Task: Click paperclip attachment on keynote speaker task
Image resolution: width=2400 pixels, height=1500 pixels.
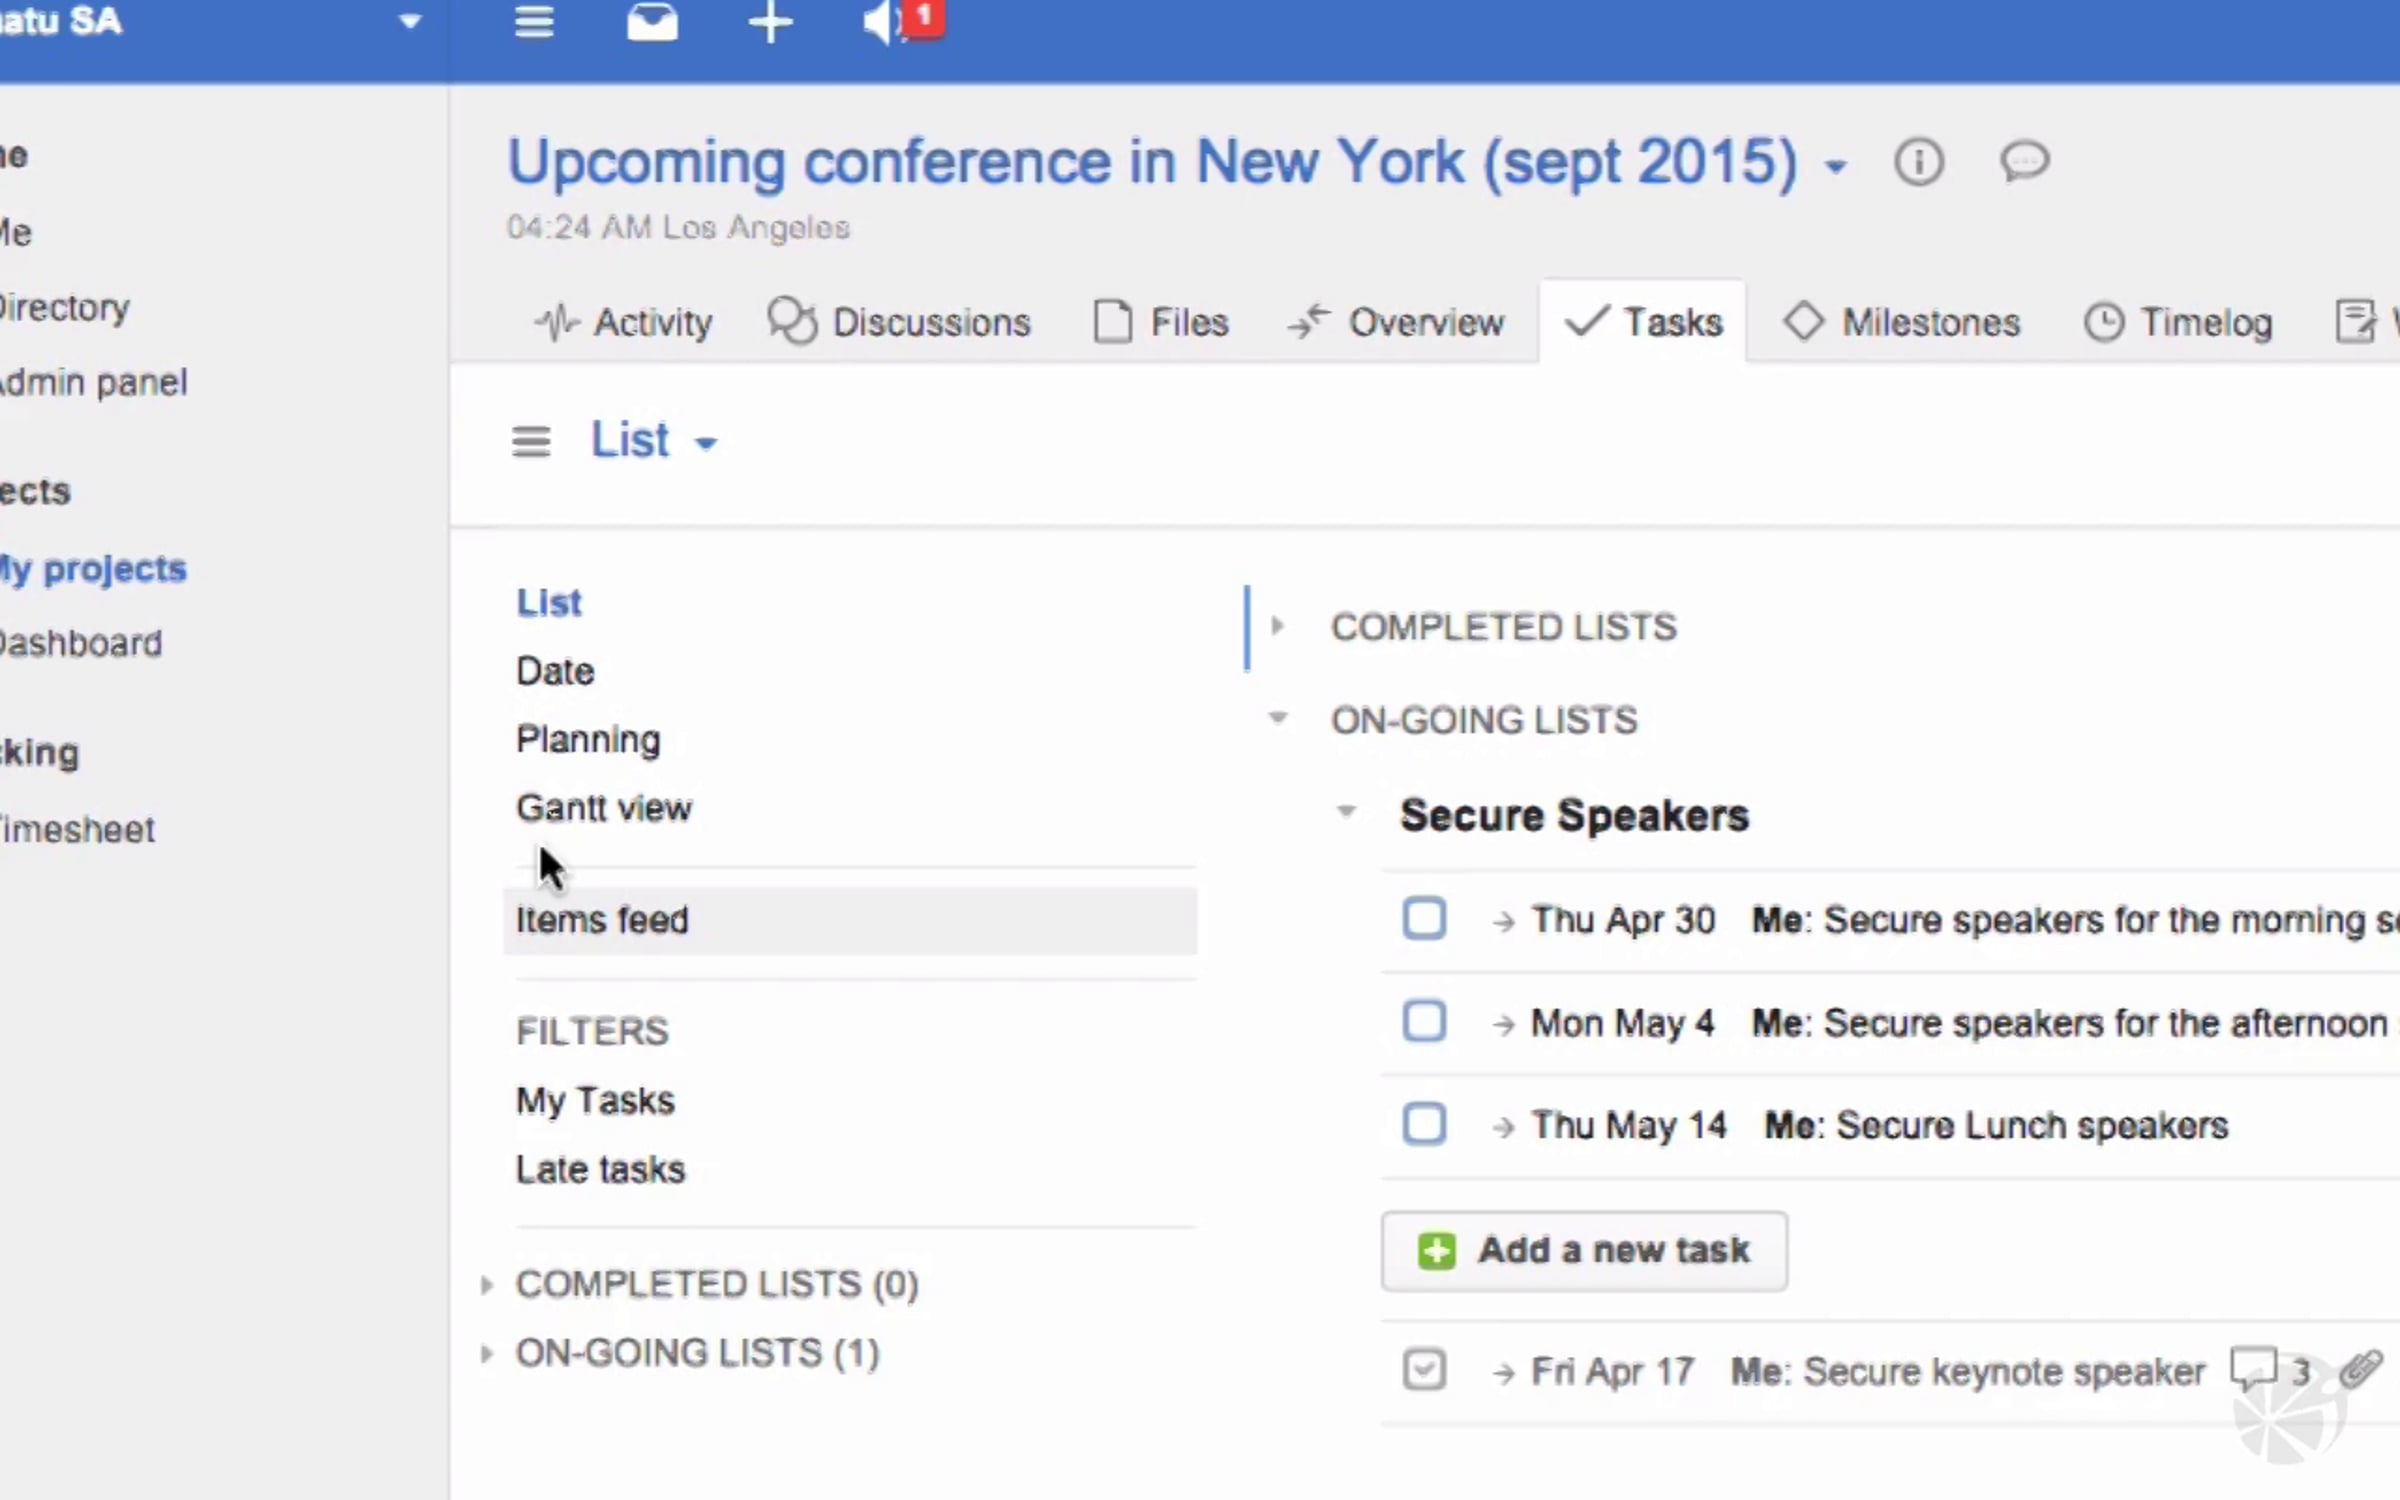Action: (x=2361, y=1369)
